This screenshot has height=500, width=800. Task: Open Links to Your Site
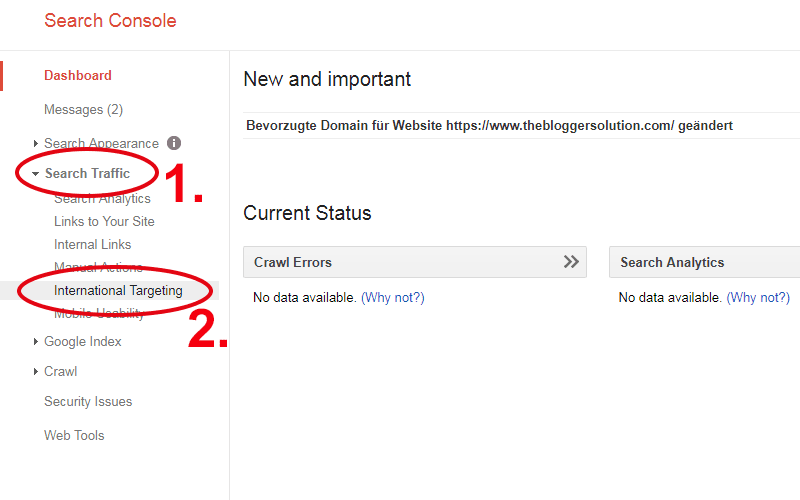point(104,221)
